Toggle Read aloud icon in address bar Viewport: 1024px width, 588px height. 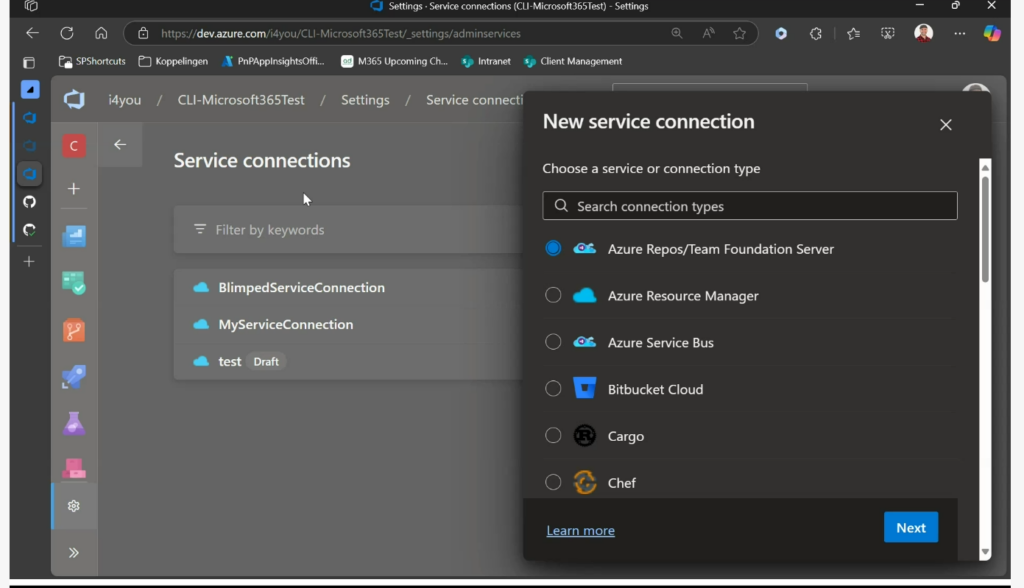coord(709,33)
